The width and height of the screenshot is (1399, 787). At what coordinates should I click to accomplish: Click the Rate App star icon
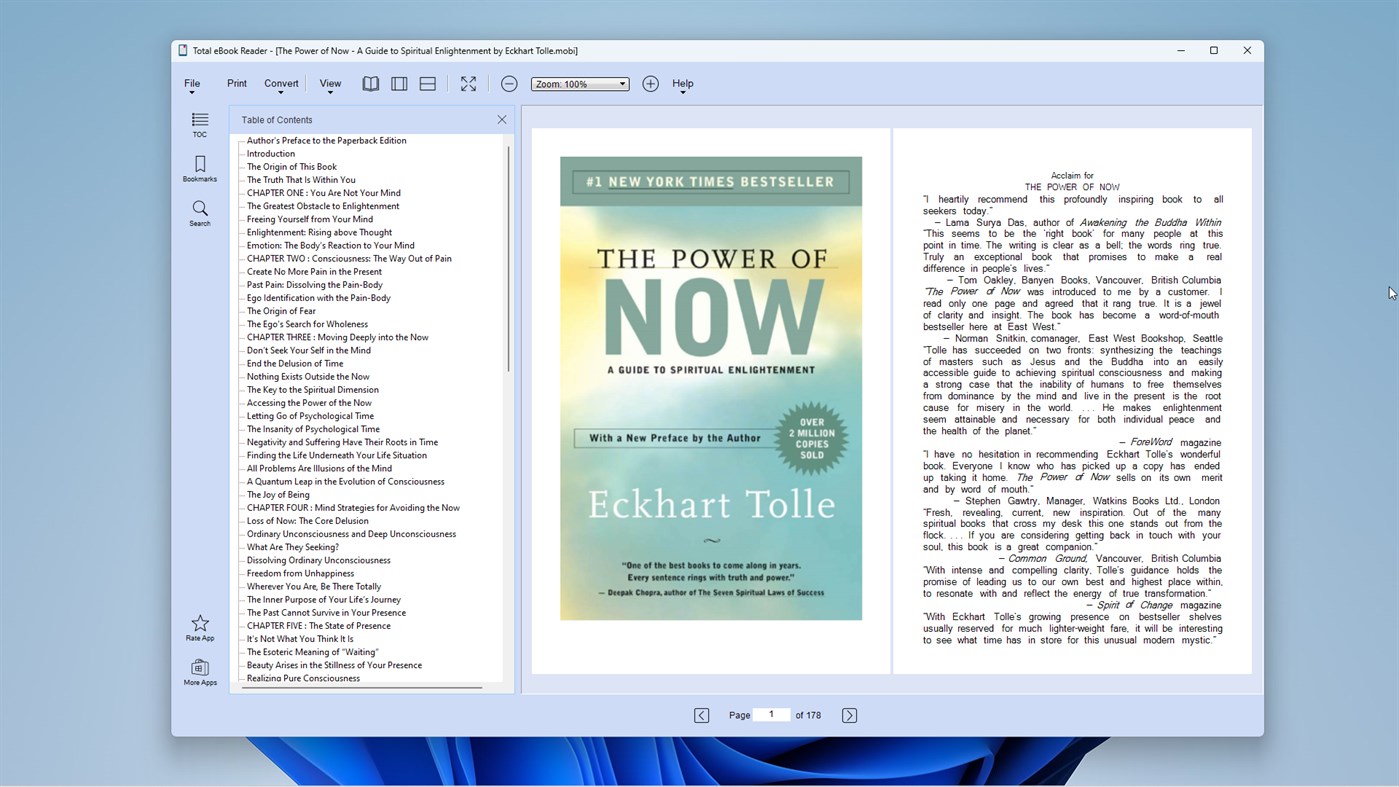(x=199, y=625)
